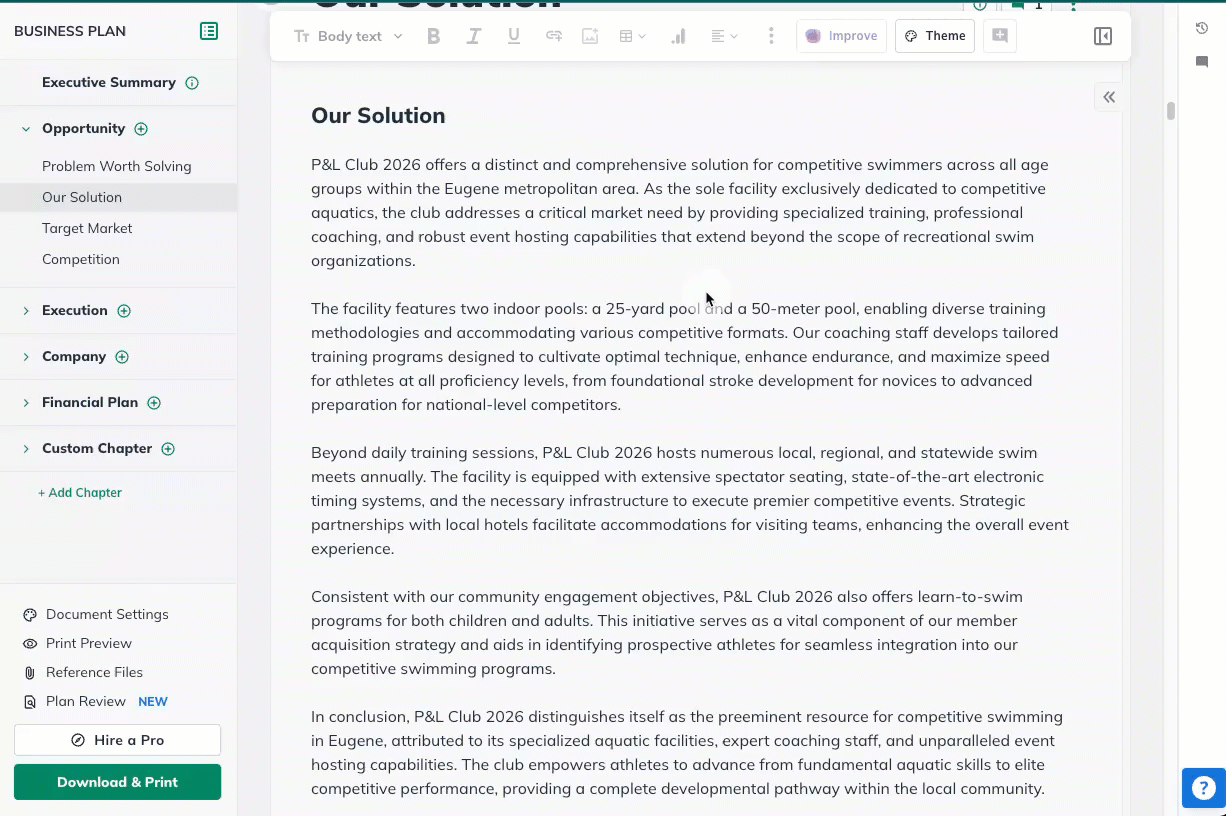Image resolution: width=1226 pixels, height=816 pixels.
Task: Click the BUSINESS PLAN sidebar title
Action: tap(70, 31)
